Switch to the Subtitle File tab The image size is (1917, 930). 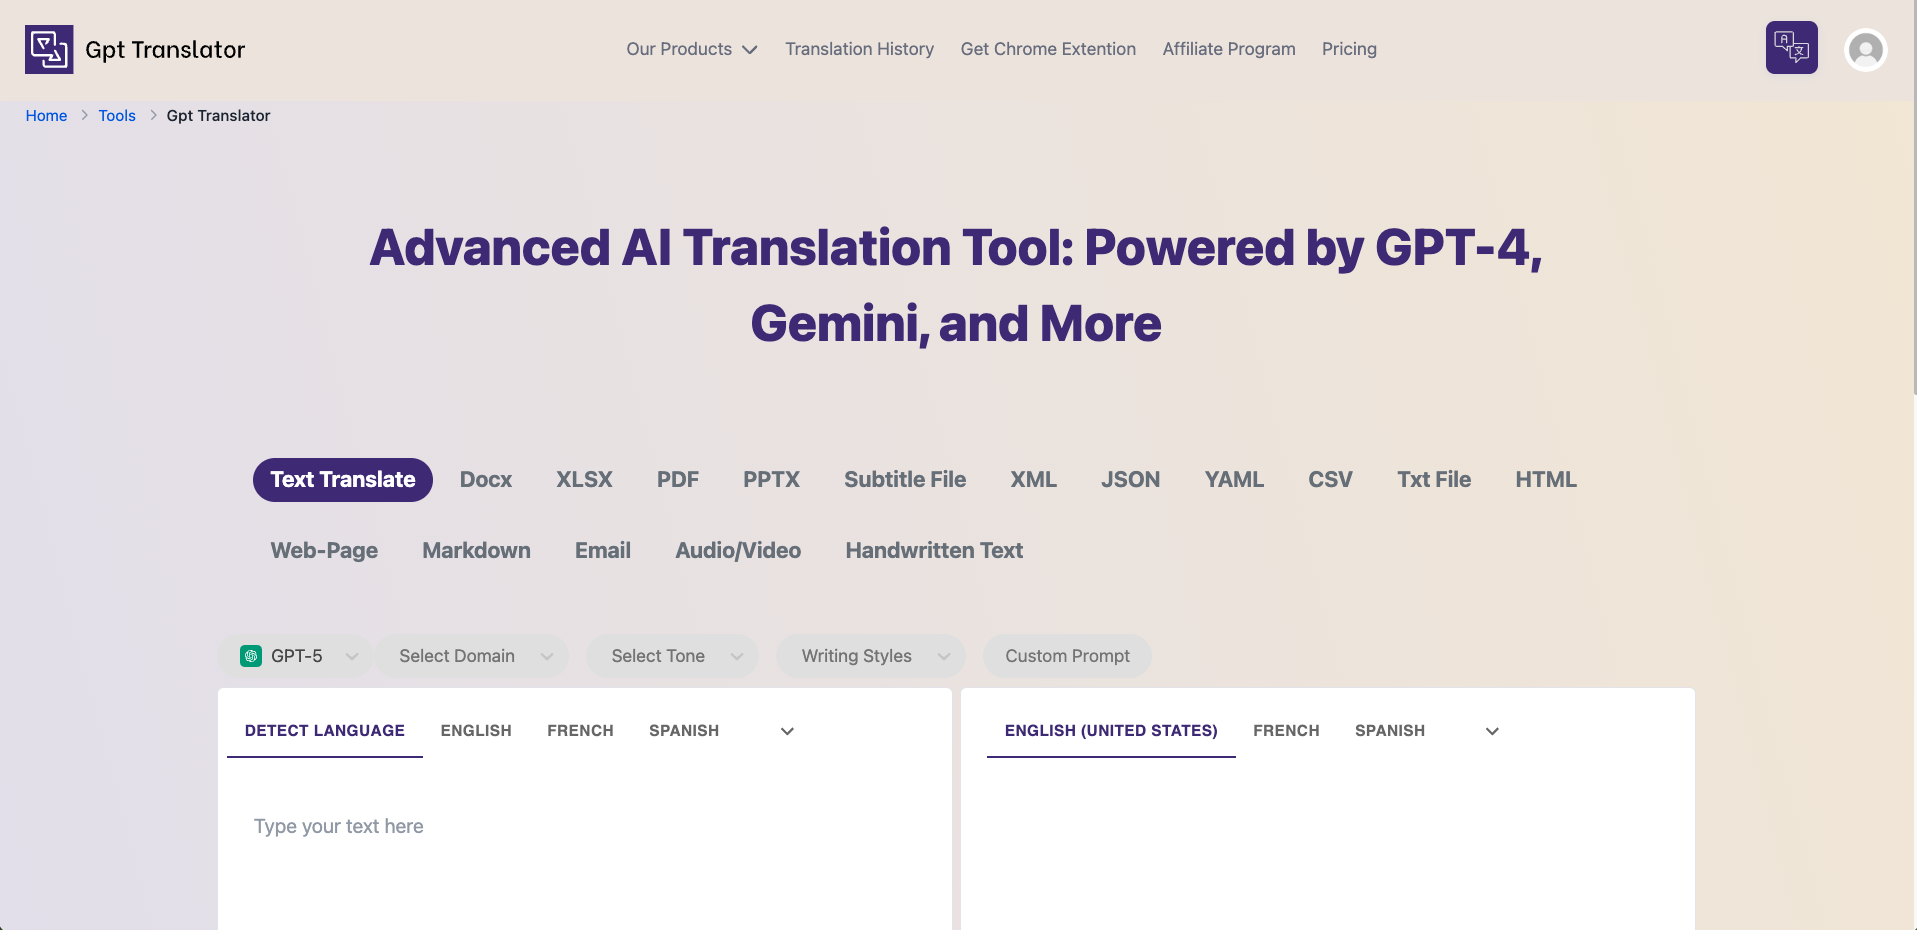(x=905, y=480)
